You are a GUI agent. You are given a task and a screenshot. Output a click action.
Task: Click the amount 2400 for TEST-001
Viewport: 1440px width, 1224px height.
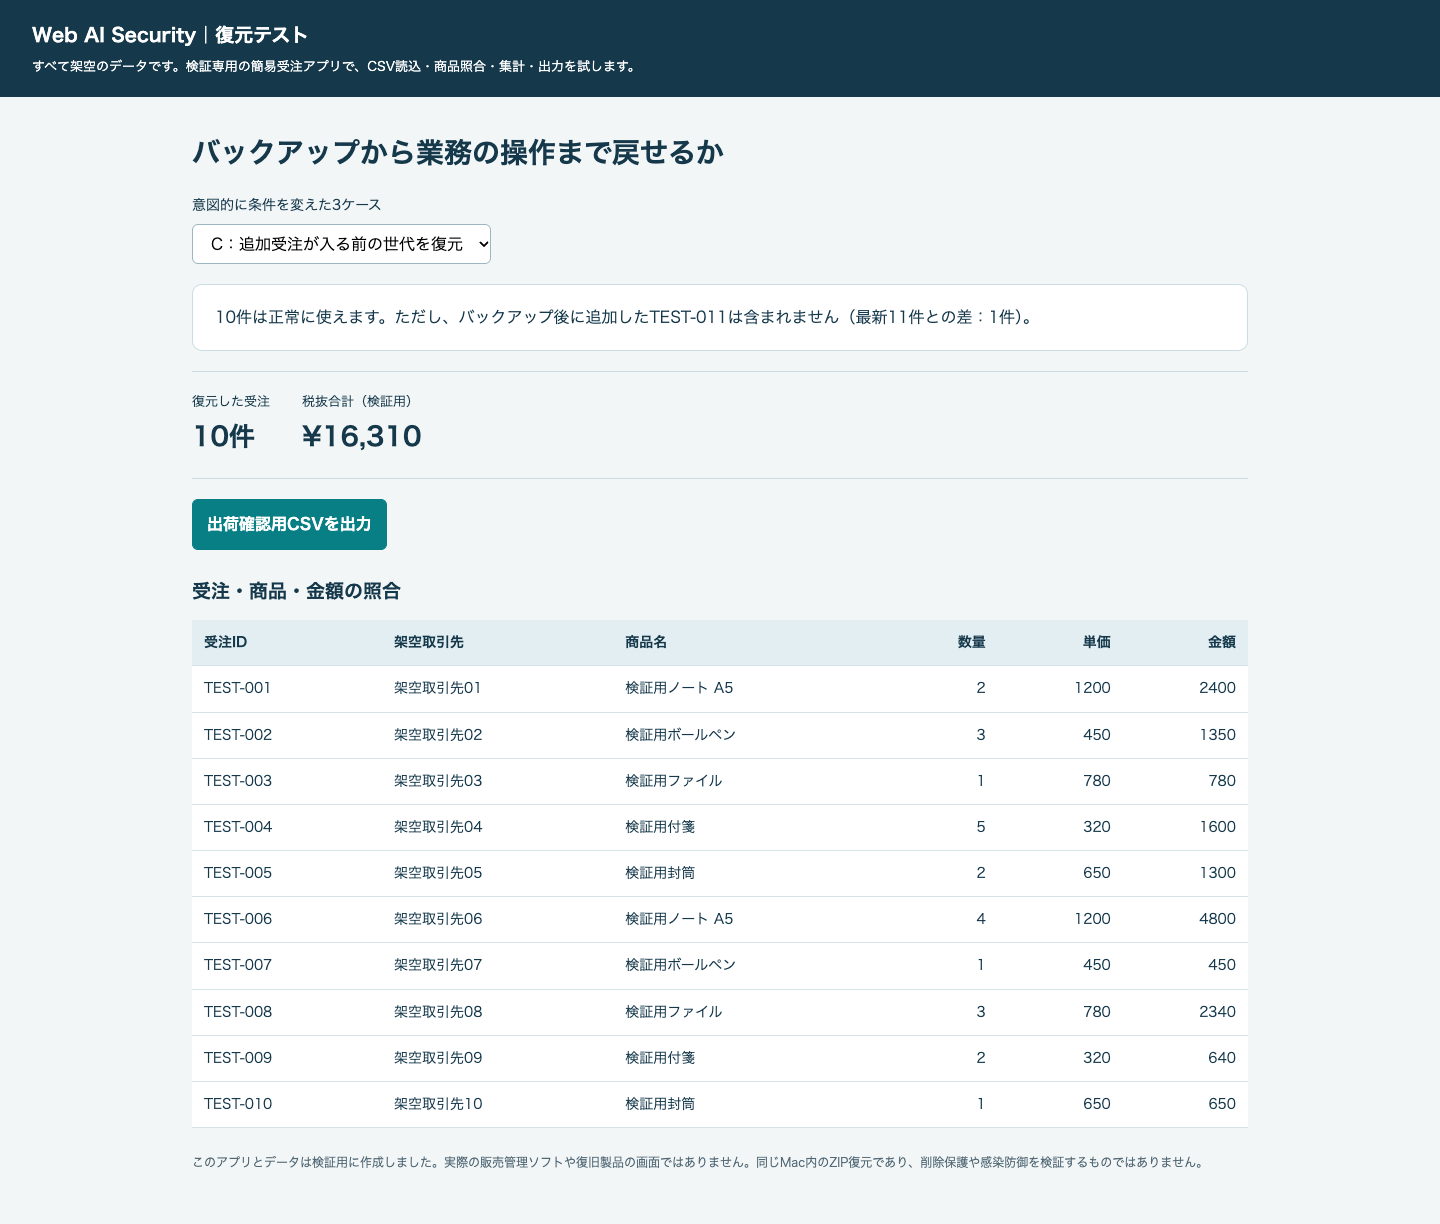[1217, 688]
